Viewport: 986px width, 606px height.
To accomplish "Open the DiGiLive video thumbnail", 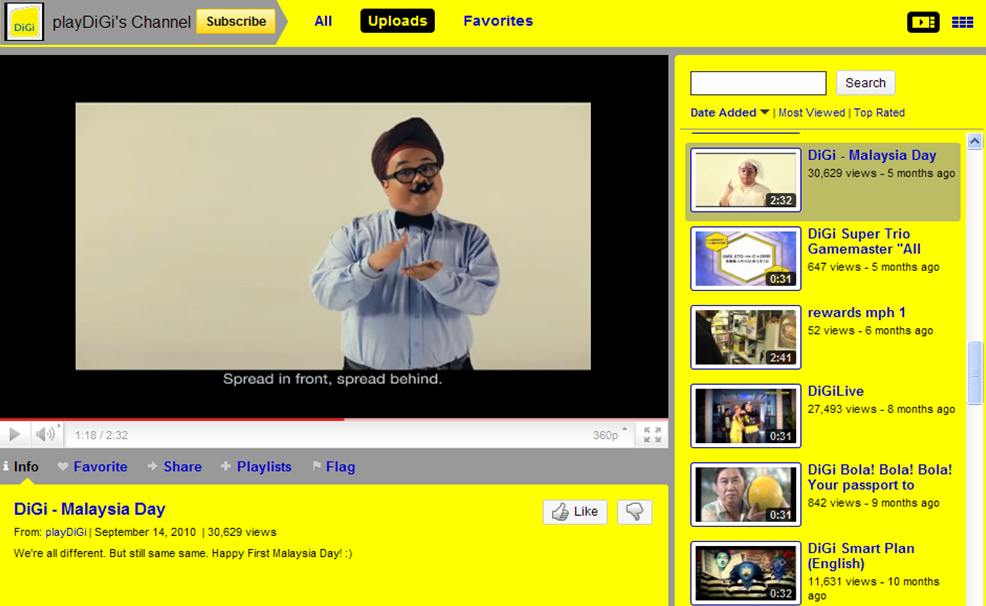I will click(745, 416).
